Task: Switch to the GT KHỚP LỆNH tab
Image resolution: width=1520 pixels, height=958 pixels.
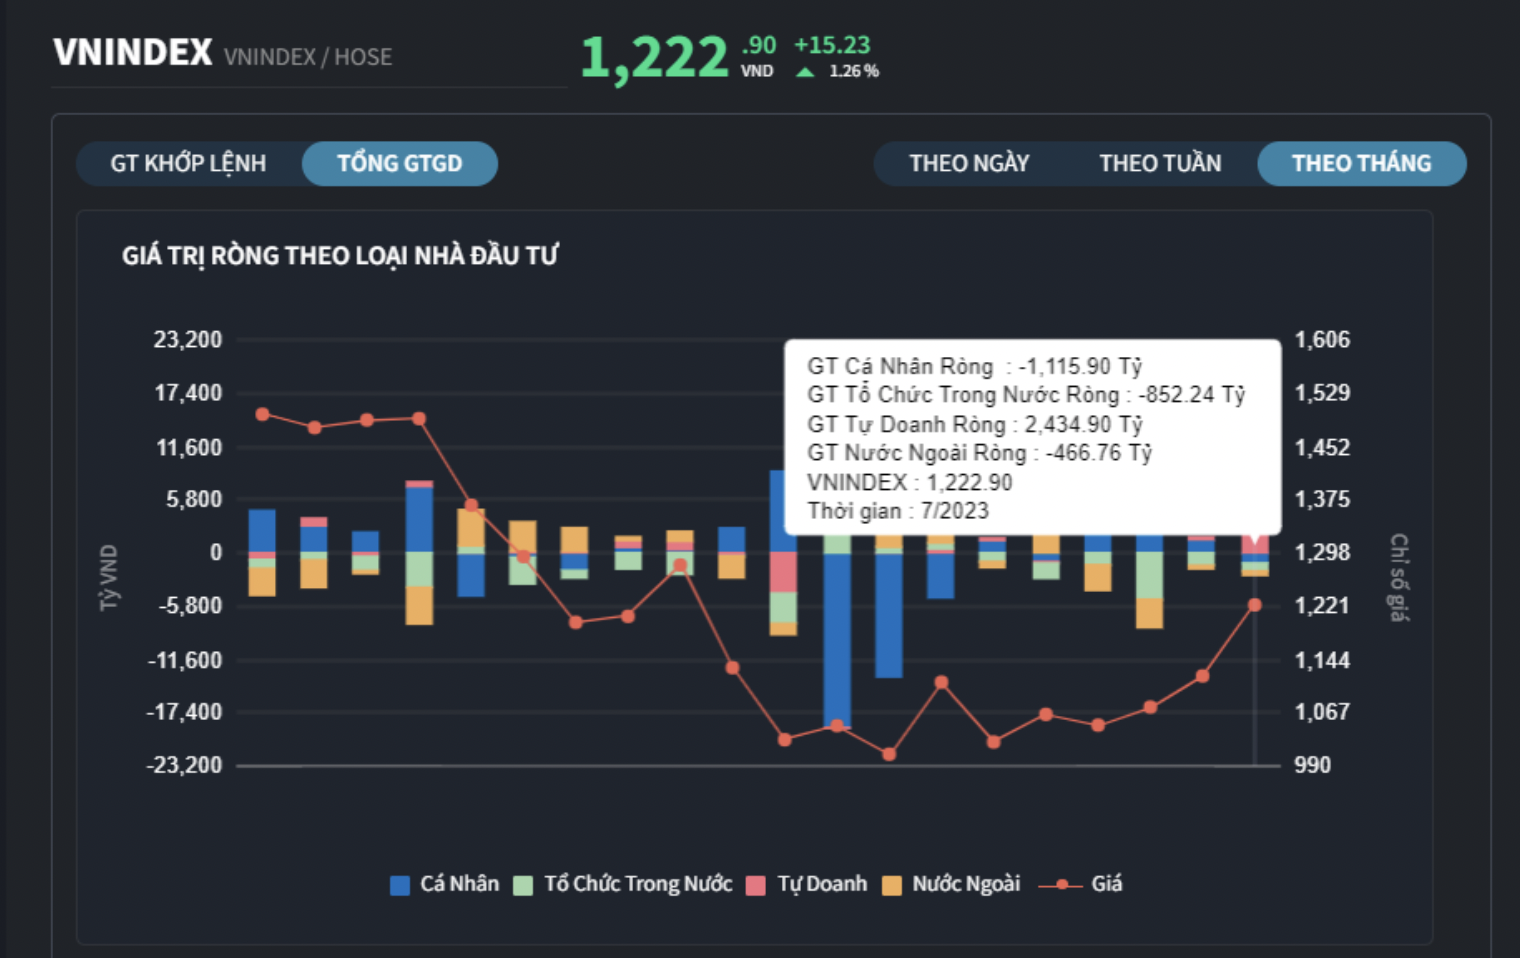Action: (188, 164)
